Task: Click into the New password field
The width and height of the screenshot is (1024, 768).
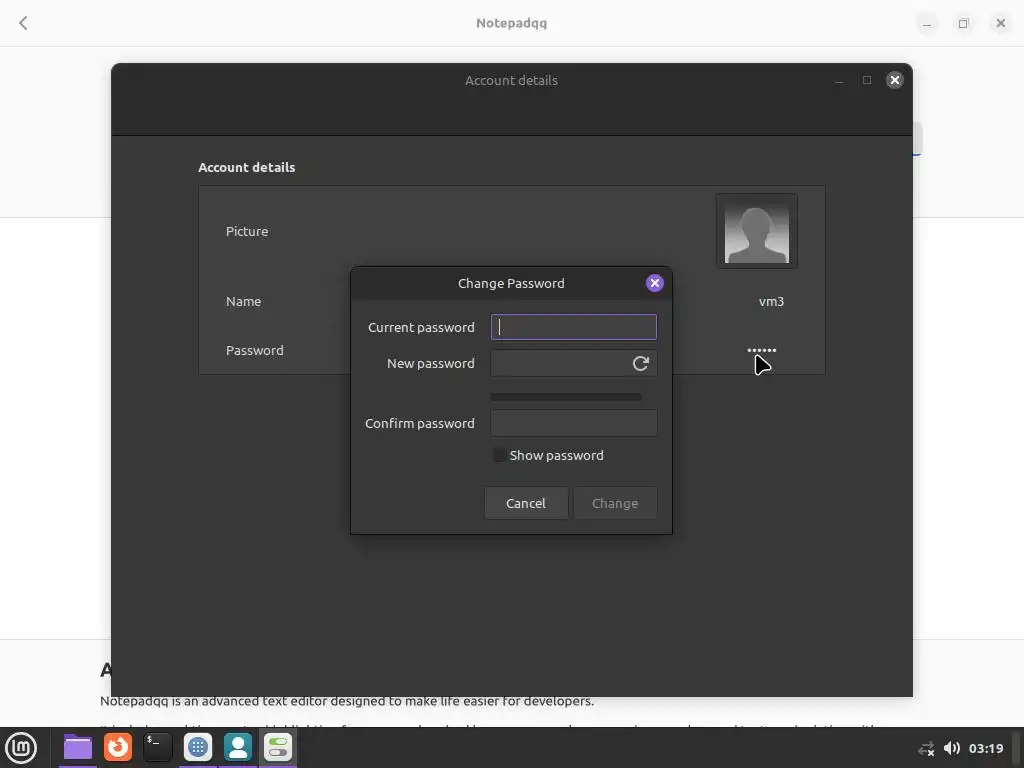Action: [x=573, y=364]
